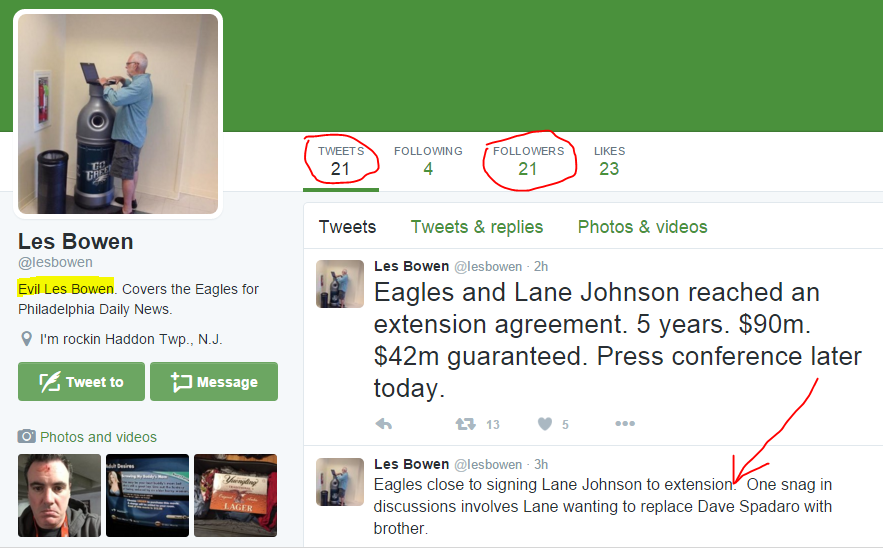Open the more options ellipsis on tweet
This screenshot has width=883, height=548.
(x=625, y=424)
